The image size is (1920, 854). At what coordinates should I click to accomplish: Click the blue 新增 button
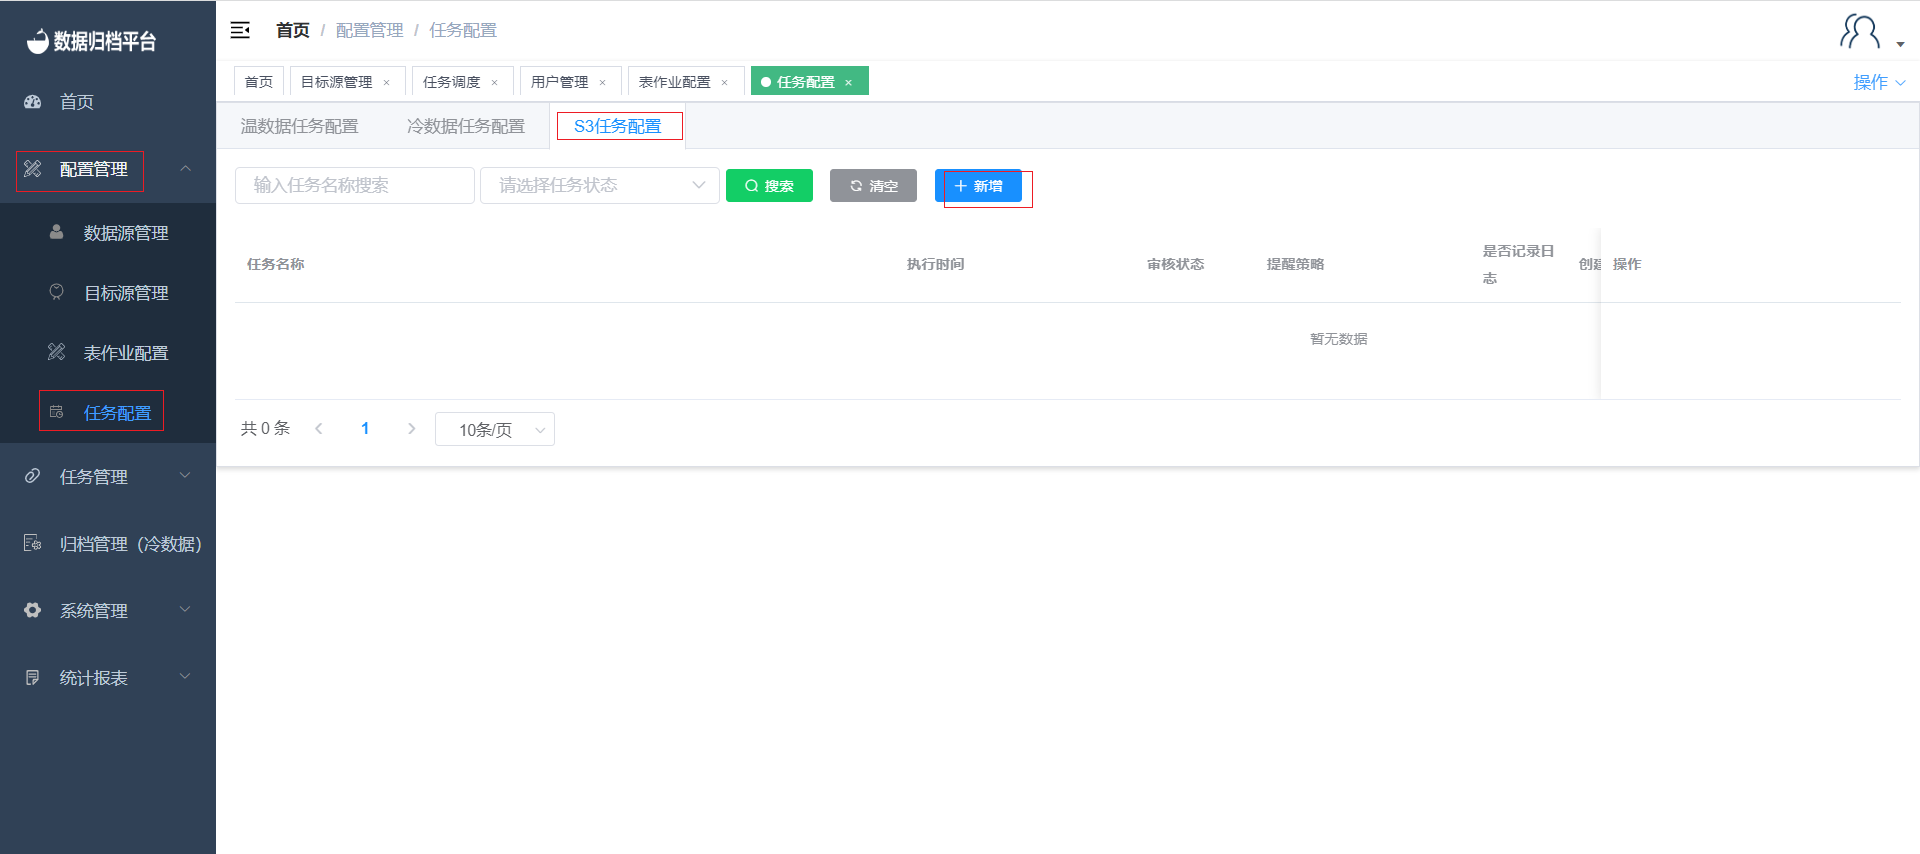tap(978, 185)
